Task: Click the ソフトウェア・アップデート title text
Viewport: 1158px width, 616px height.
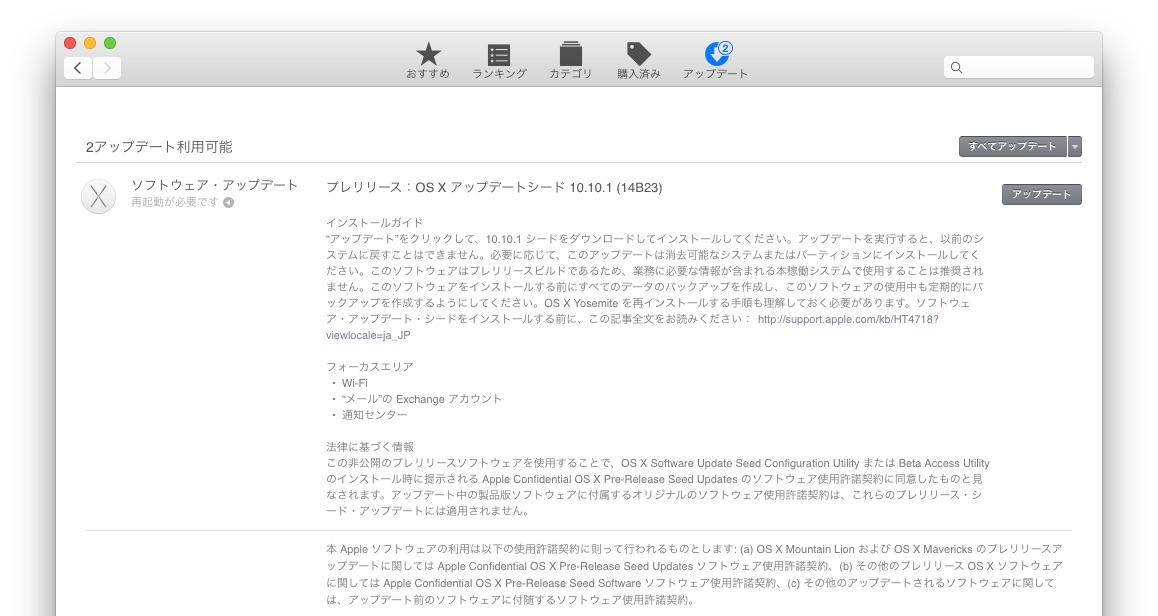Action: tap(215, 185)
